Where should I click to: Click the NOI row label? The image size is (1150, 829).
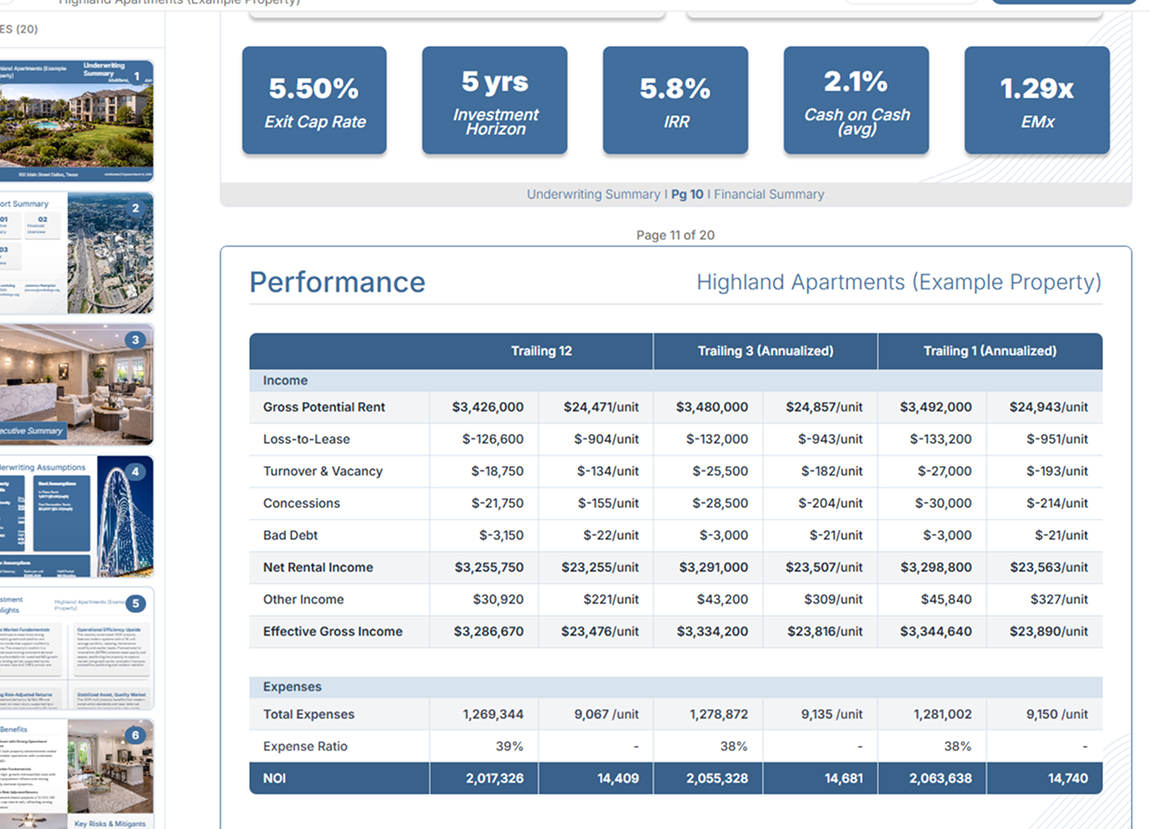(274, 778)
